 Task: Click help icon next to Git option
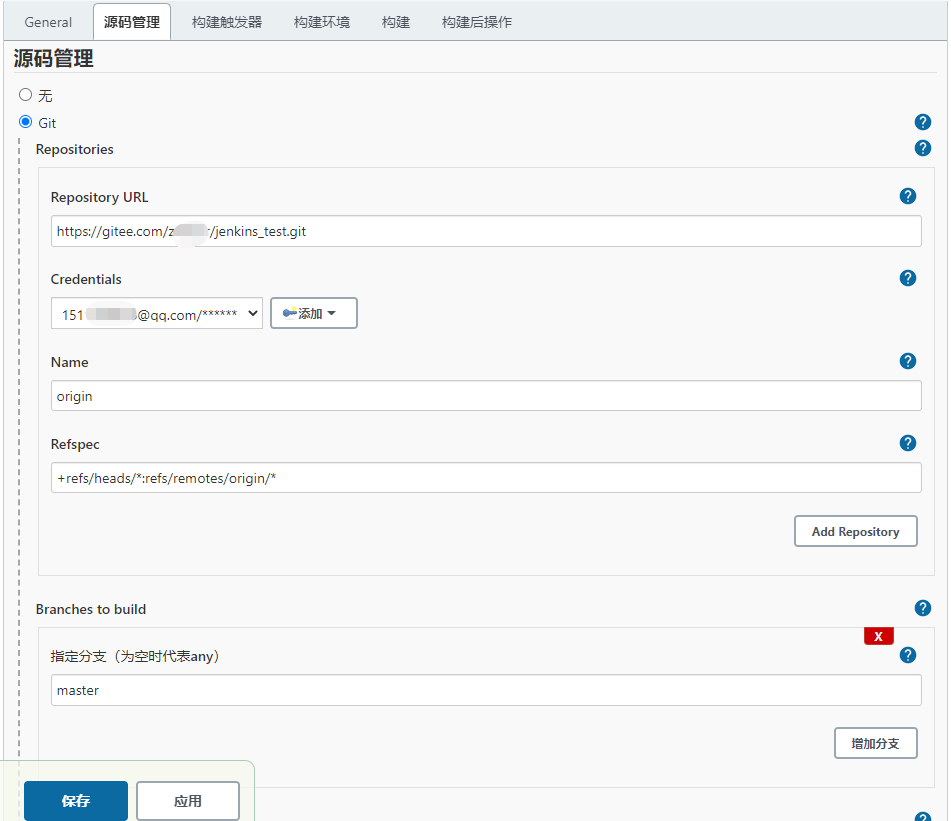922,122
